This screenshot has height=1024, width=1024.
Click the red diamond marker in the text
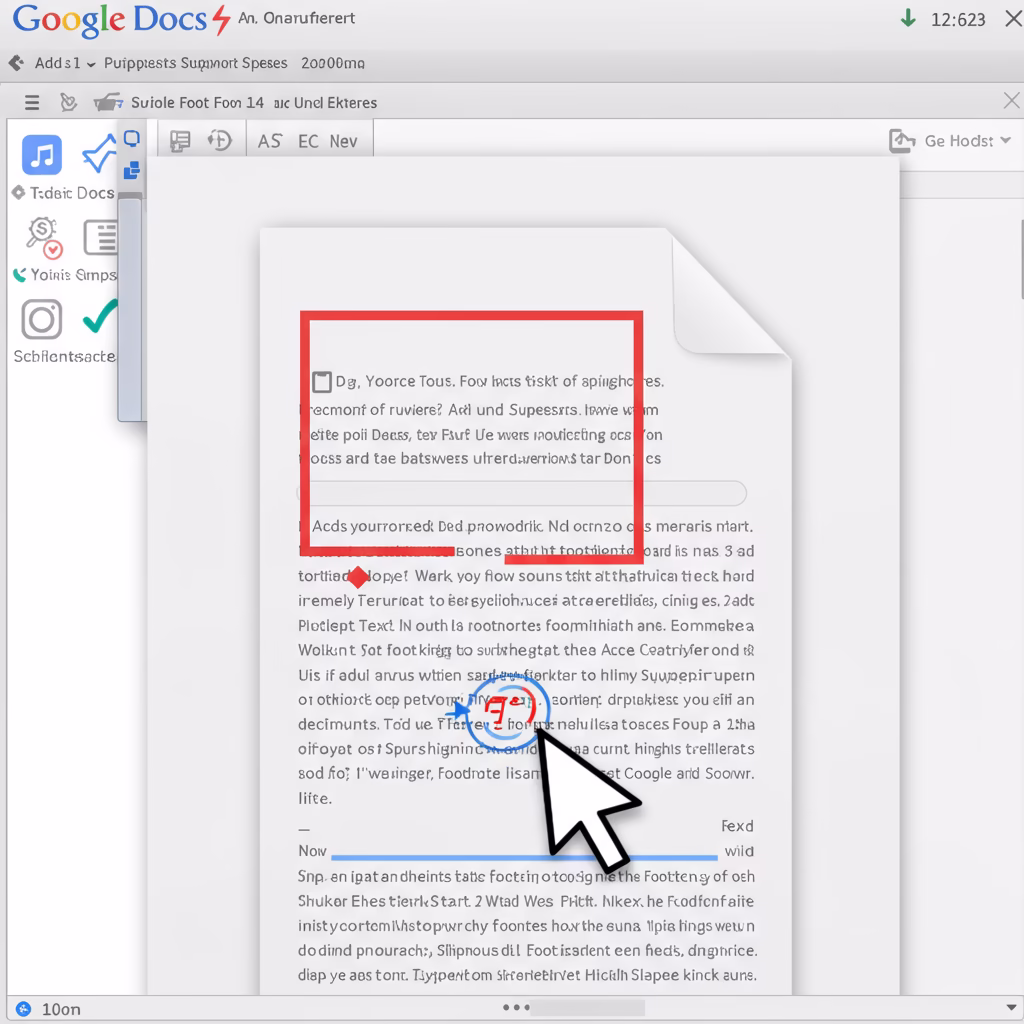pos(358,577)
